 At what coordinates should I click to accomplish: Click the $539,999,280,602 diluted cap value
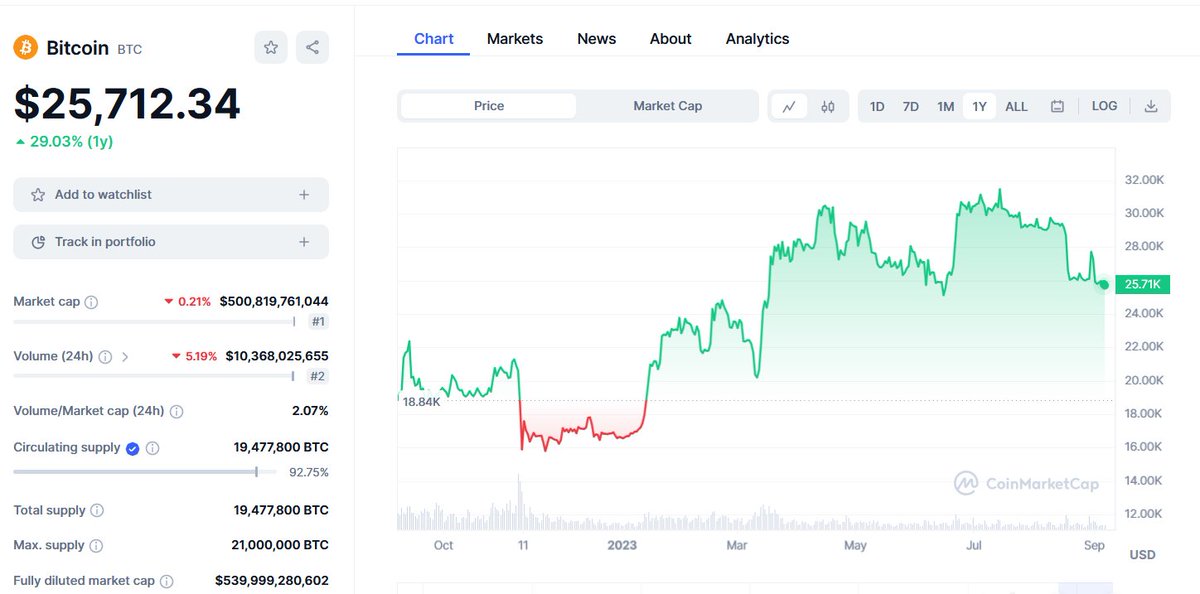coord(272,581)
